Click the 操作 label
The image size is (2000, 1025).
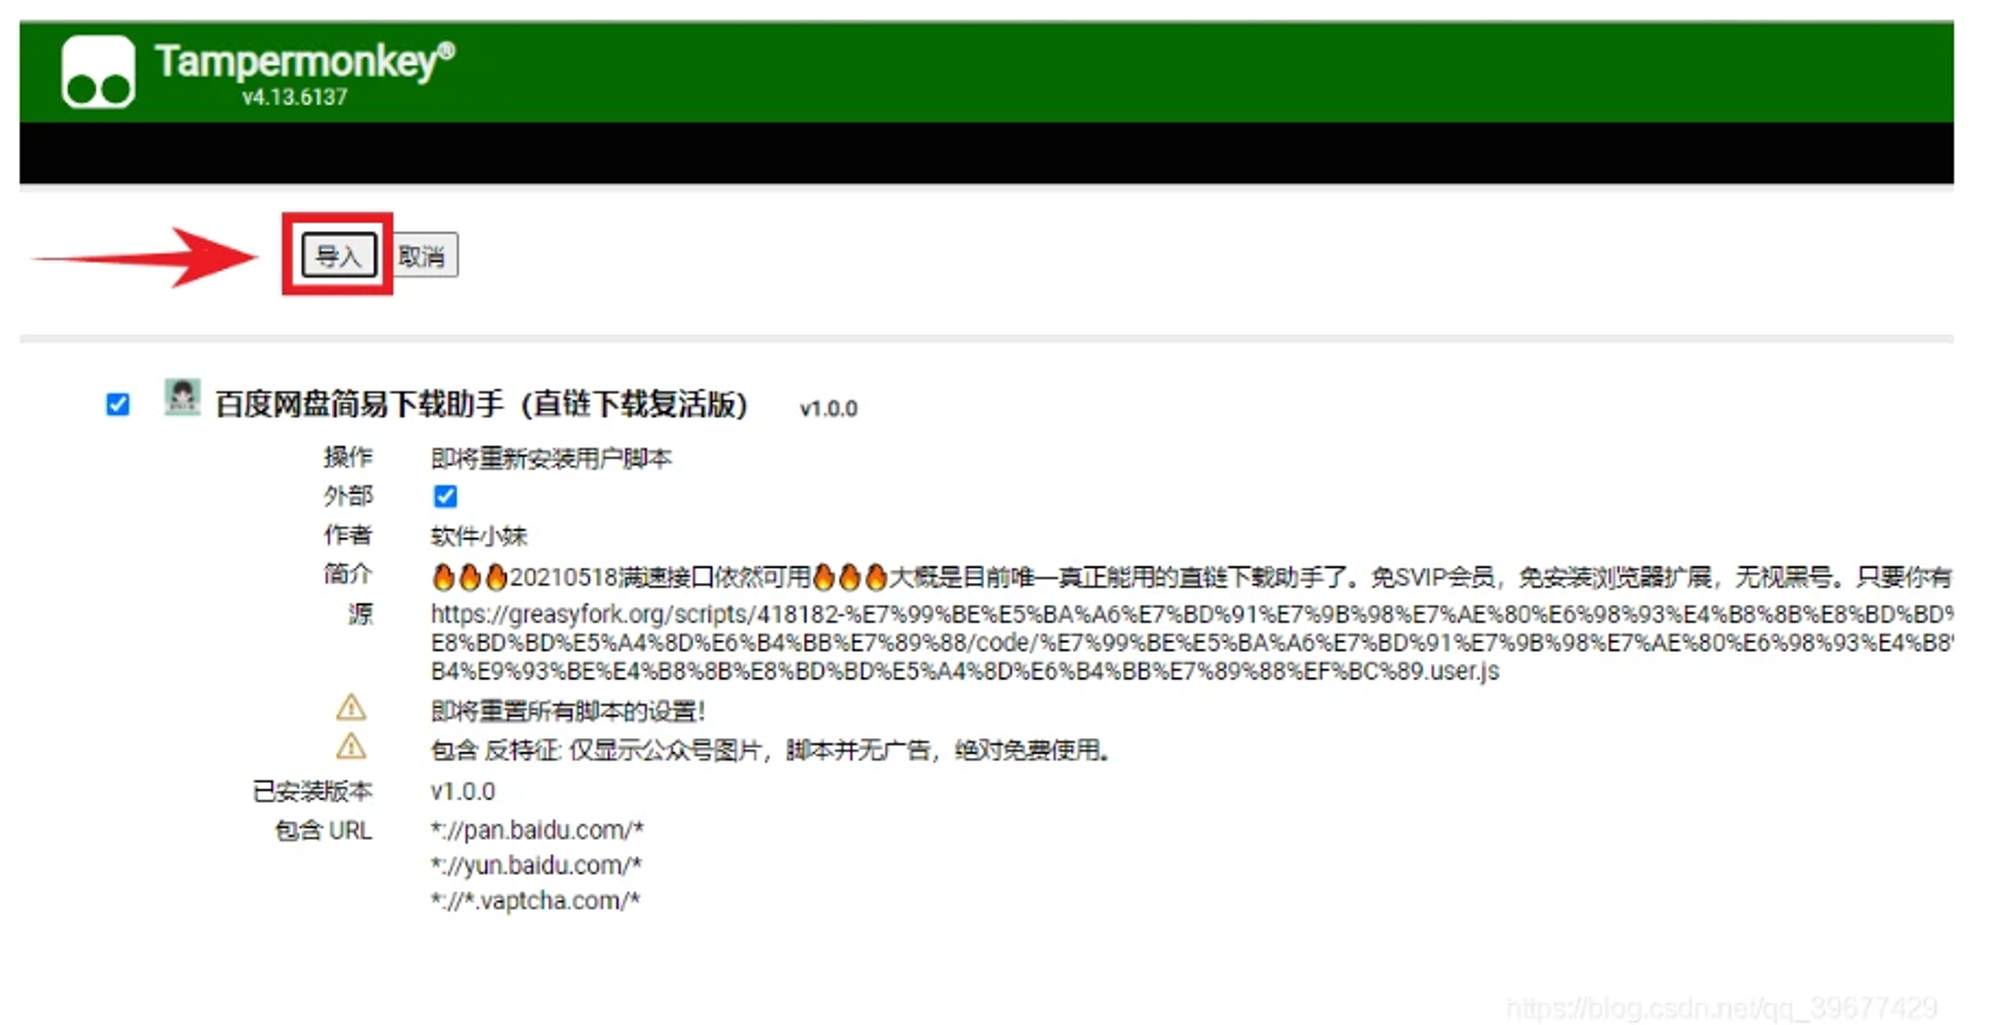point(348,457)
